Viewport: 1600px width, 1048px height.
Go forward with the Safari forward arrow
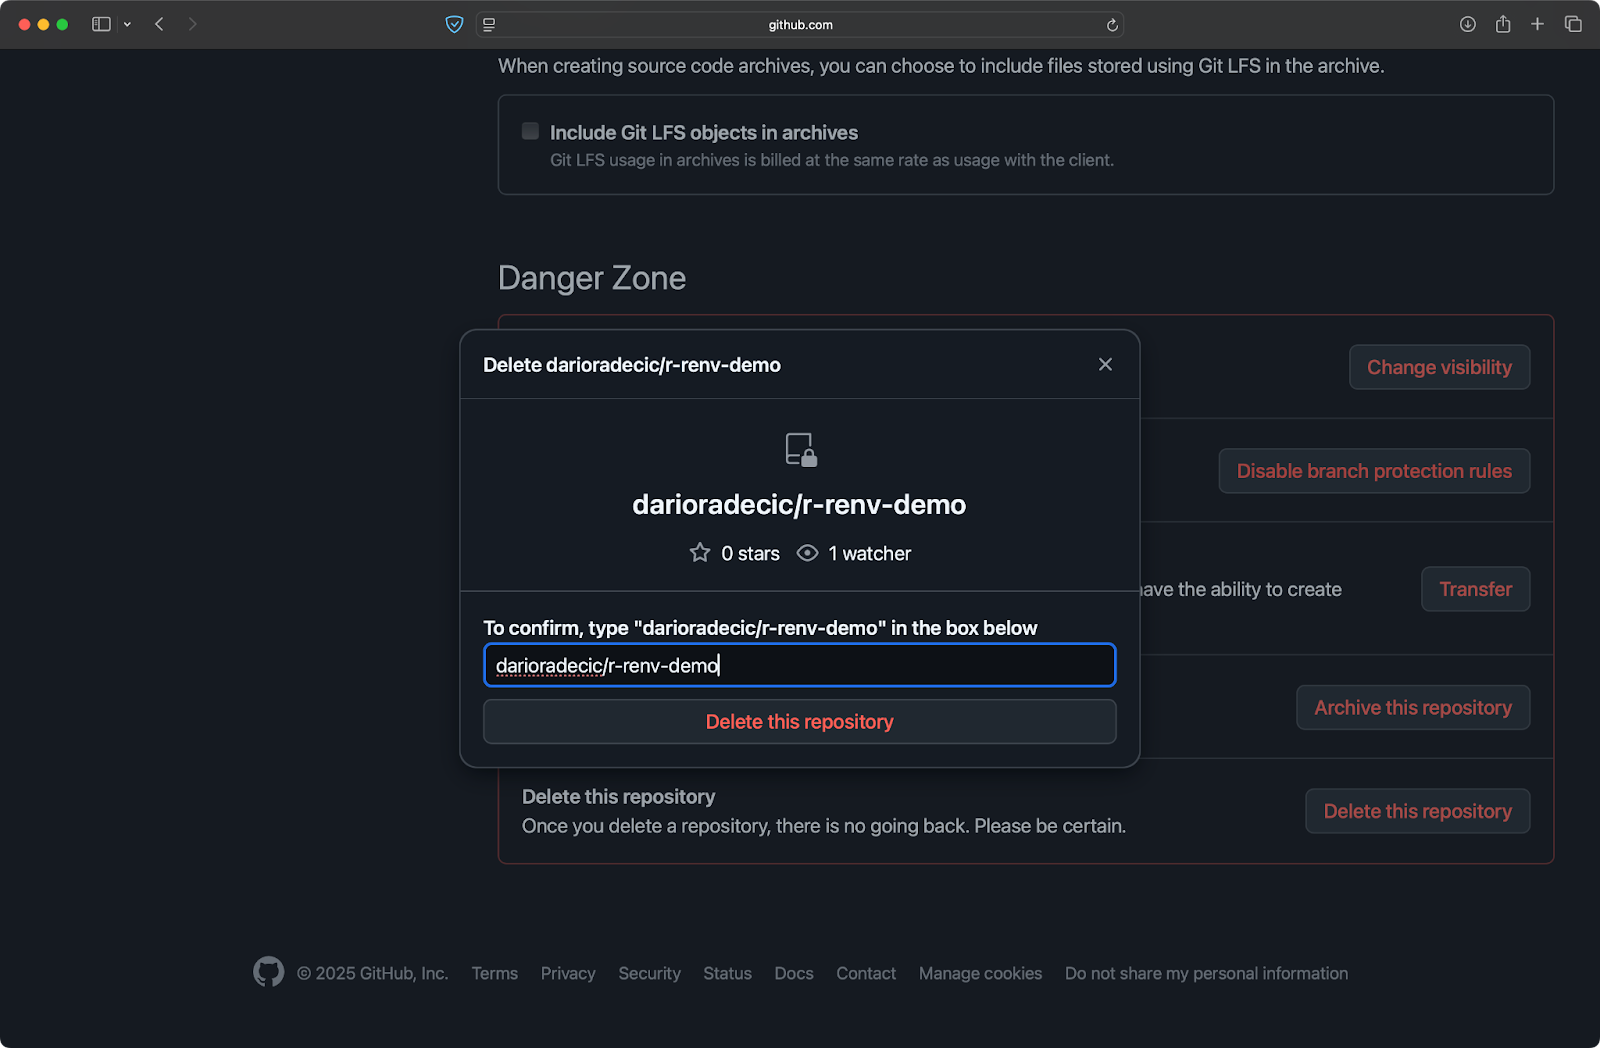(192, 24)
